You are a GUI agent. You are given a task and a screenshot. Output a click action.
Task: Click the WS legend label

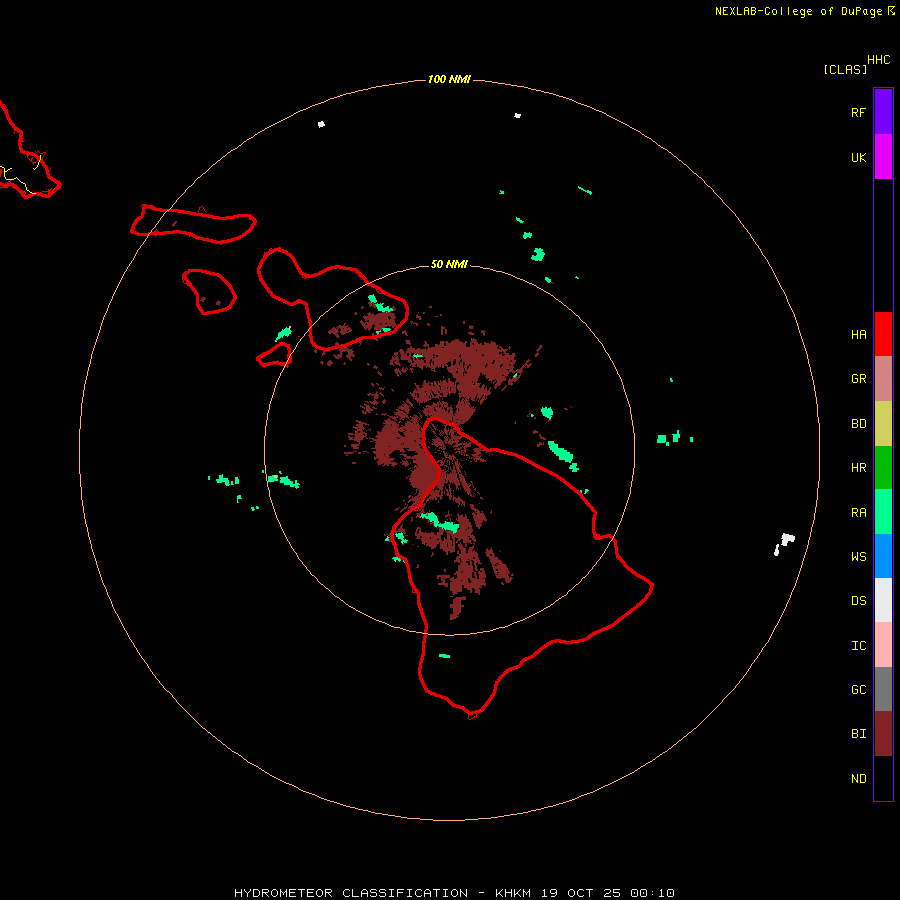coord(858,556)
